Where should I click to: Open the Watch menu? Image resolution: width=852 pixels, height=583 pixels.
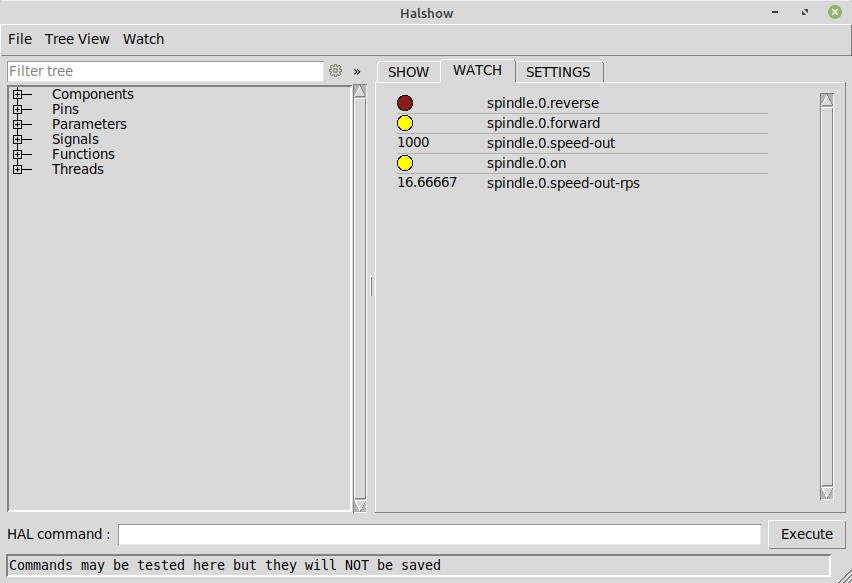[143, 39]
